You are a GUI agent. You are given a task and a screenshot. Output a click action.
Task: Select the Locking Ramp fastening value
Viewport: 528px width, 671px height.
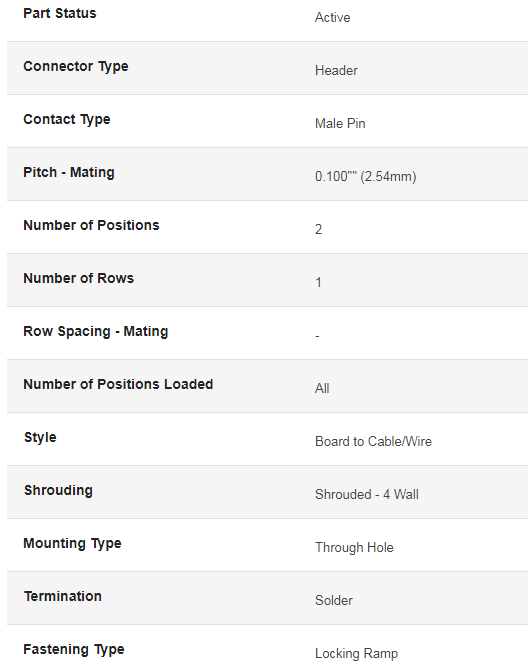(356, 654)
